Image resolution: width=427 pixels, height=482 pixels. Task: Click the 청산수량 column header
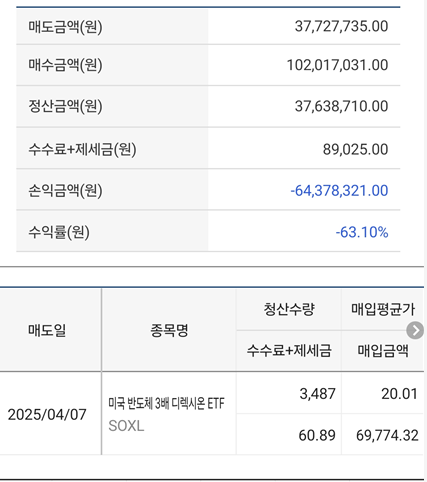point(289,309)
